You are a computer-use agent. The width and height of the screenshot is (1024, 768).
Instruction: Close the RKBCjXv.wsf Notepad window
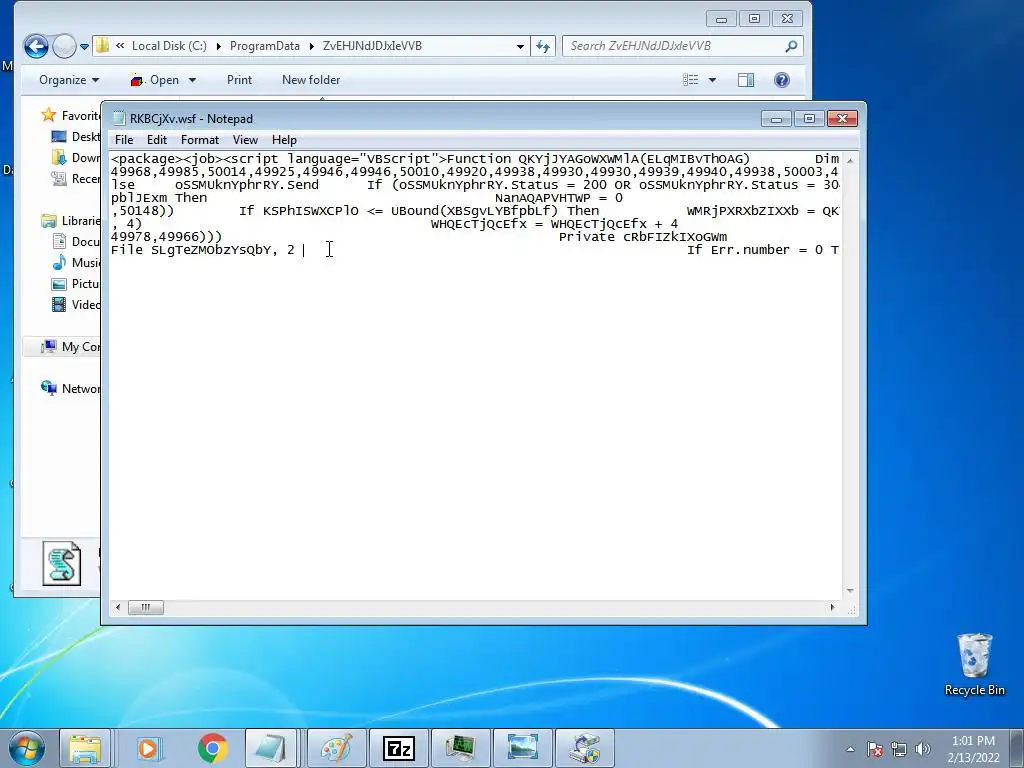842,119
